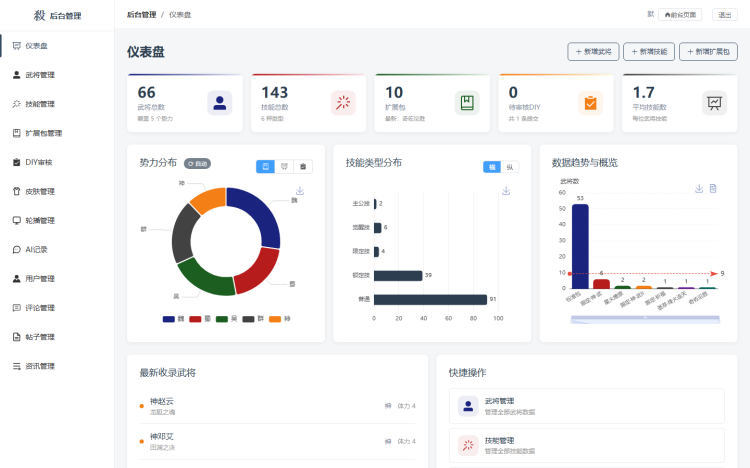This screenshot has height=468, width=750.
Task: Toggle 吴 legend entry in donut chart
Action: pos(226,319)
